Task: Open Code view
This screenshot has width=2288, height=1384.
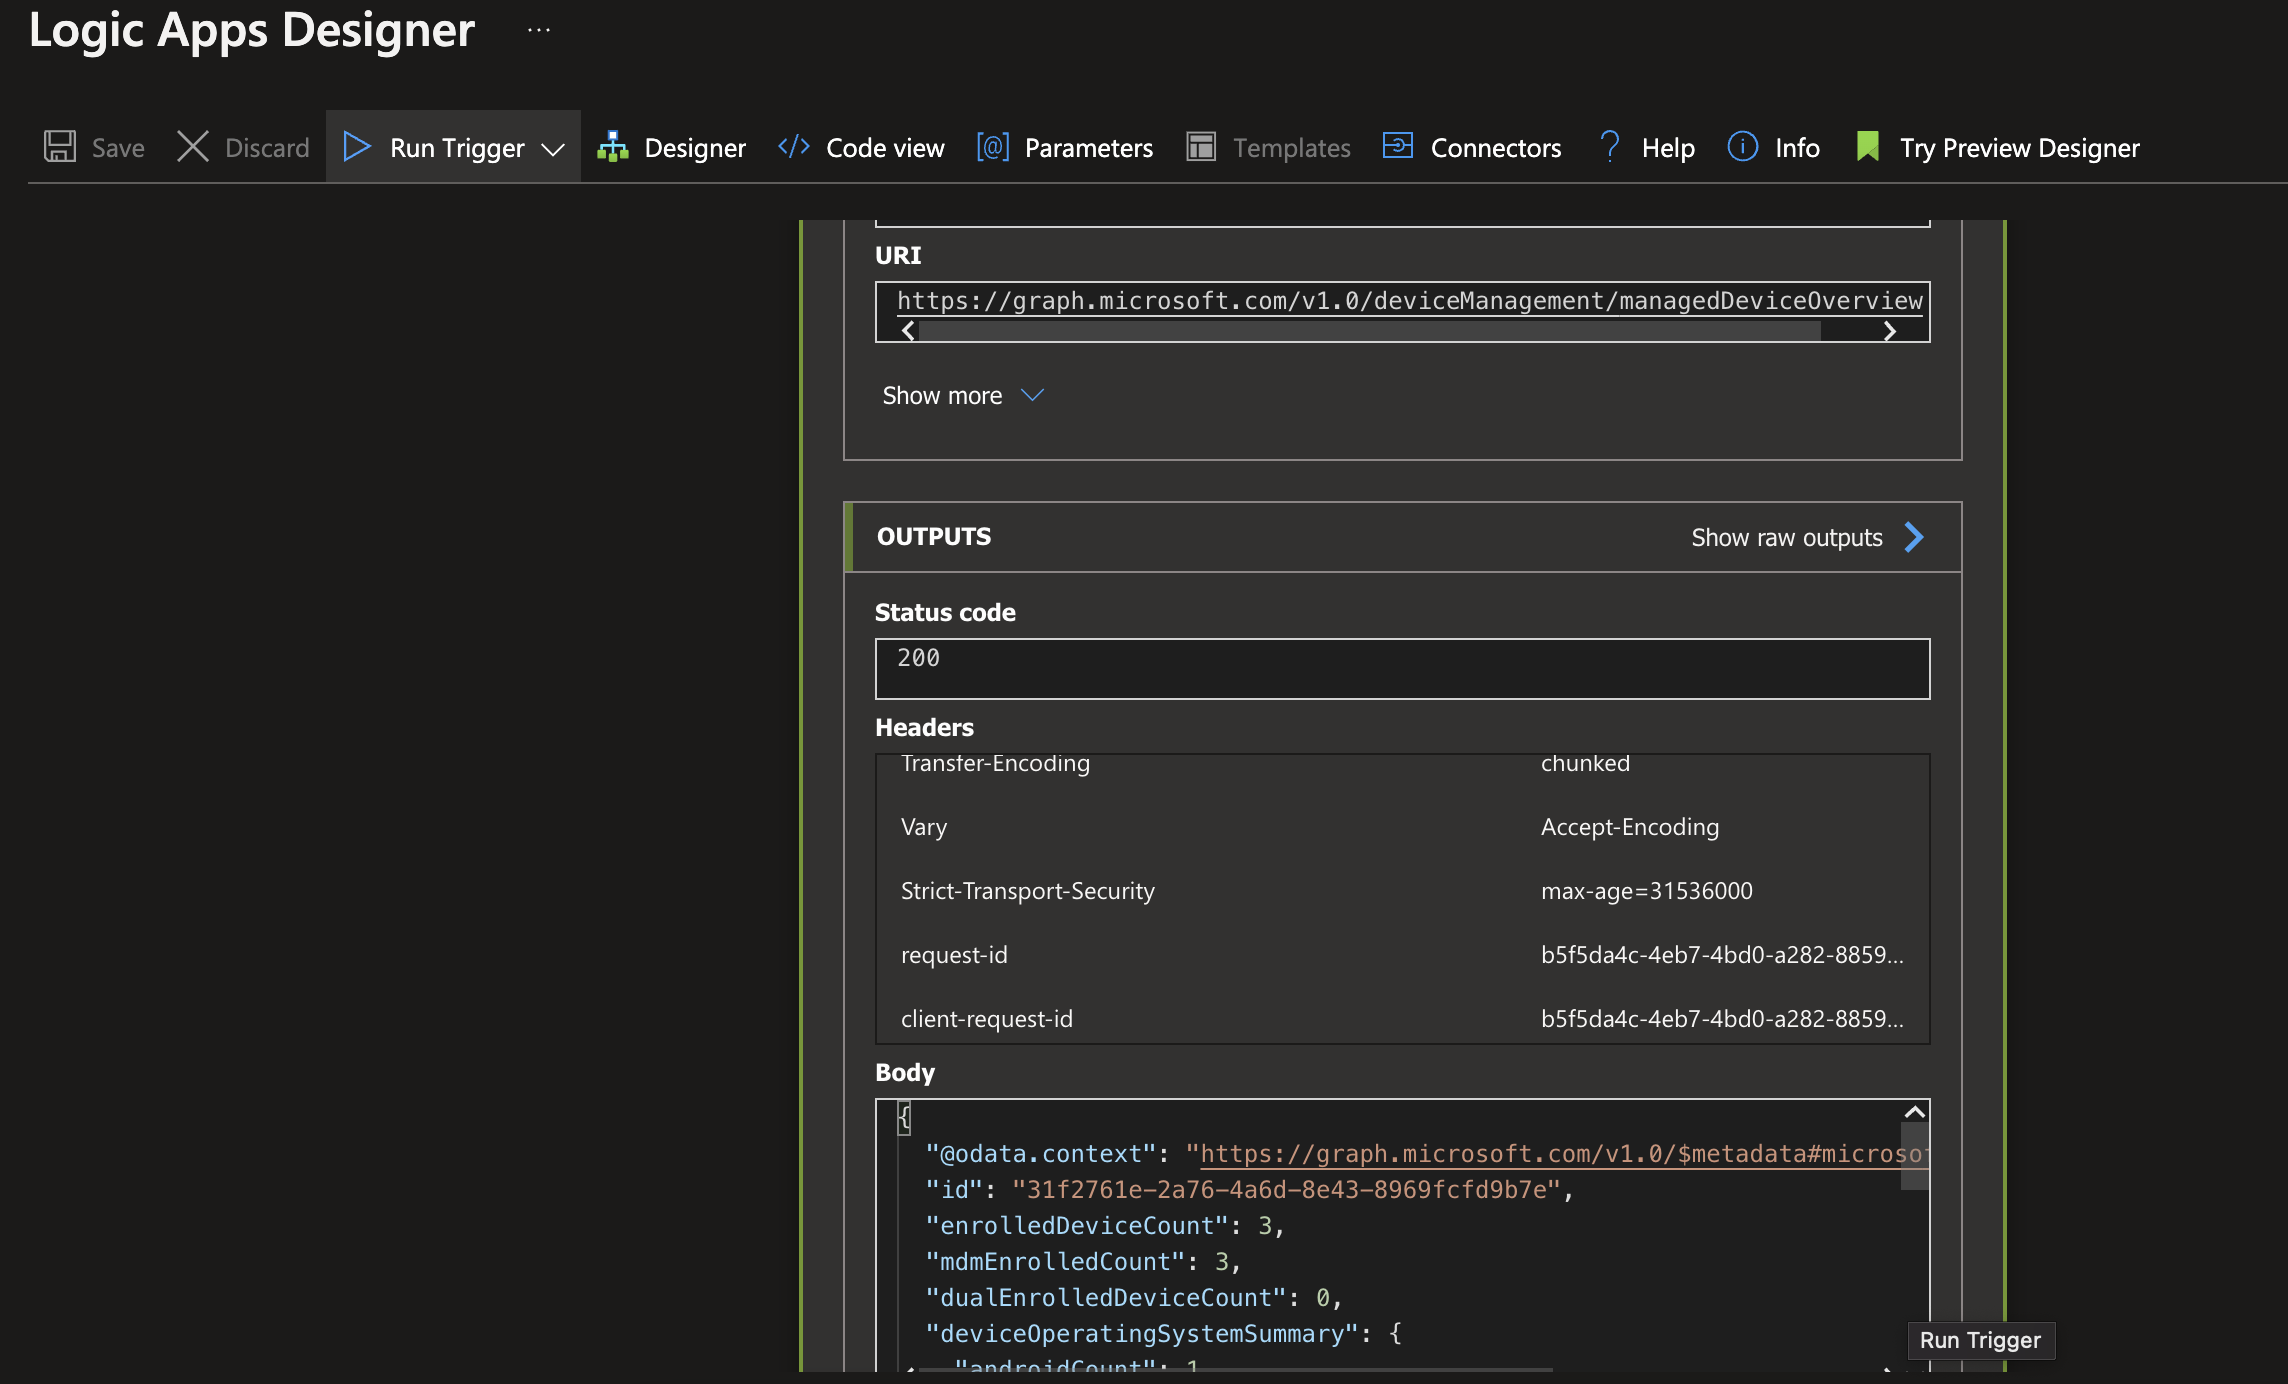Action: (860, 147)
